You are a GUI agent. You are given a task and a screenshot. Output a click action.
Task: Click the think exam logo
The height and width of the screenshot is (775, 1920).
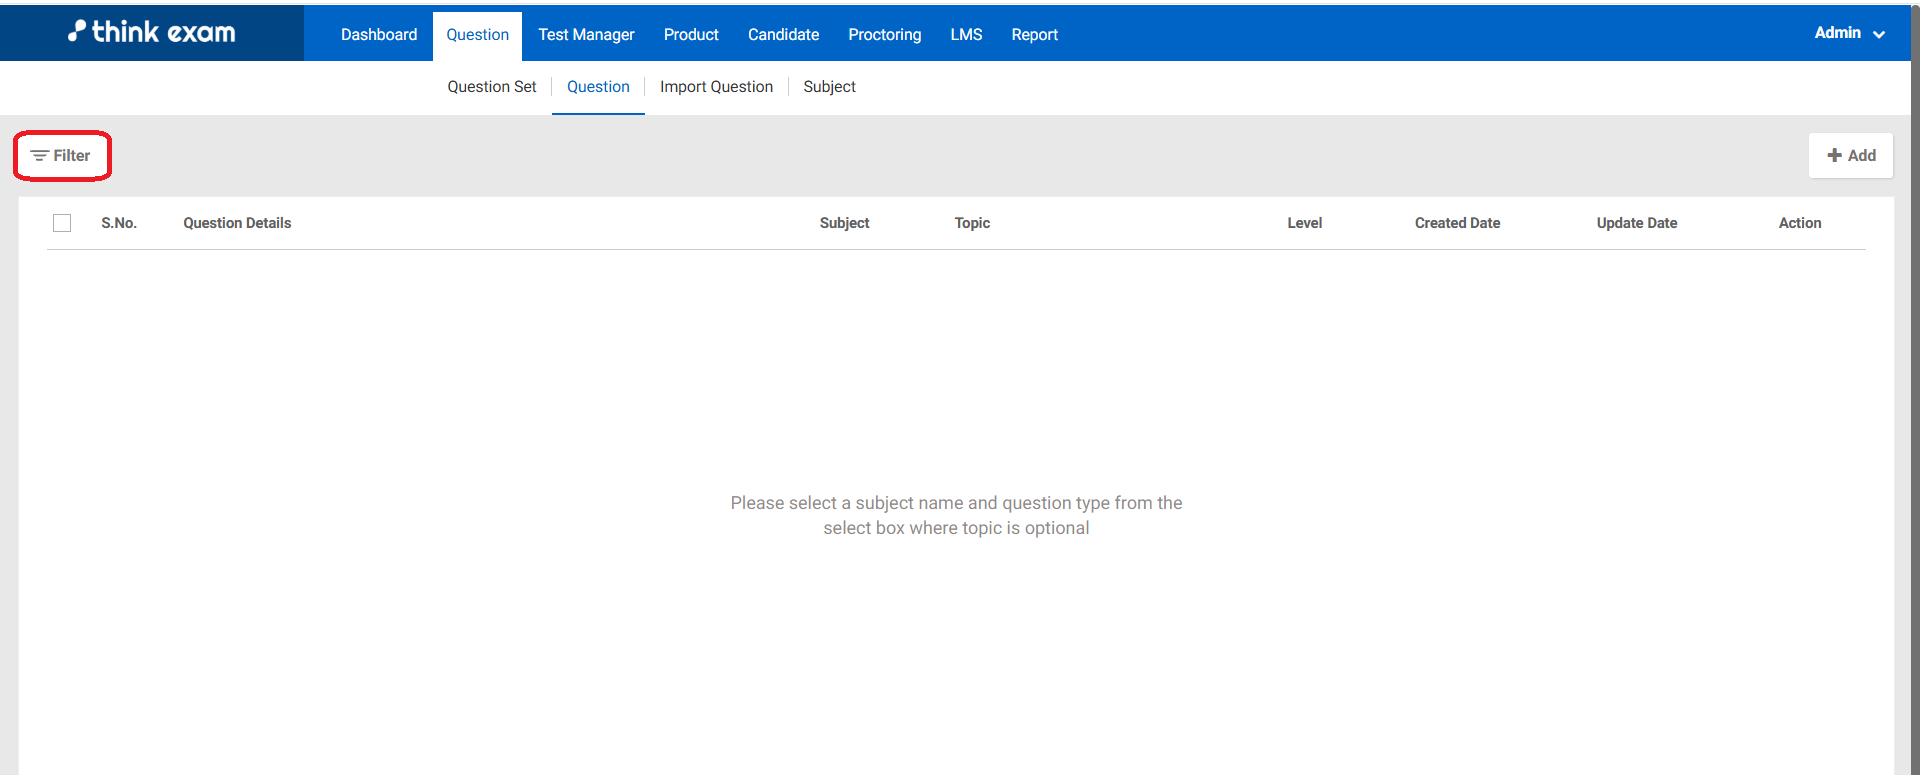pyautogui.click(x=152, y=32)
